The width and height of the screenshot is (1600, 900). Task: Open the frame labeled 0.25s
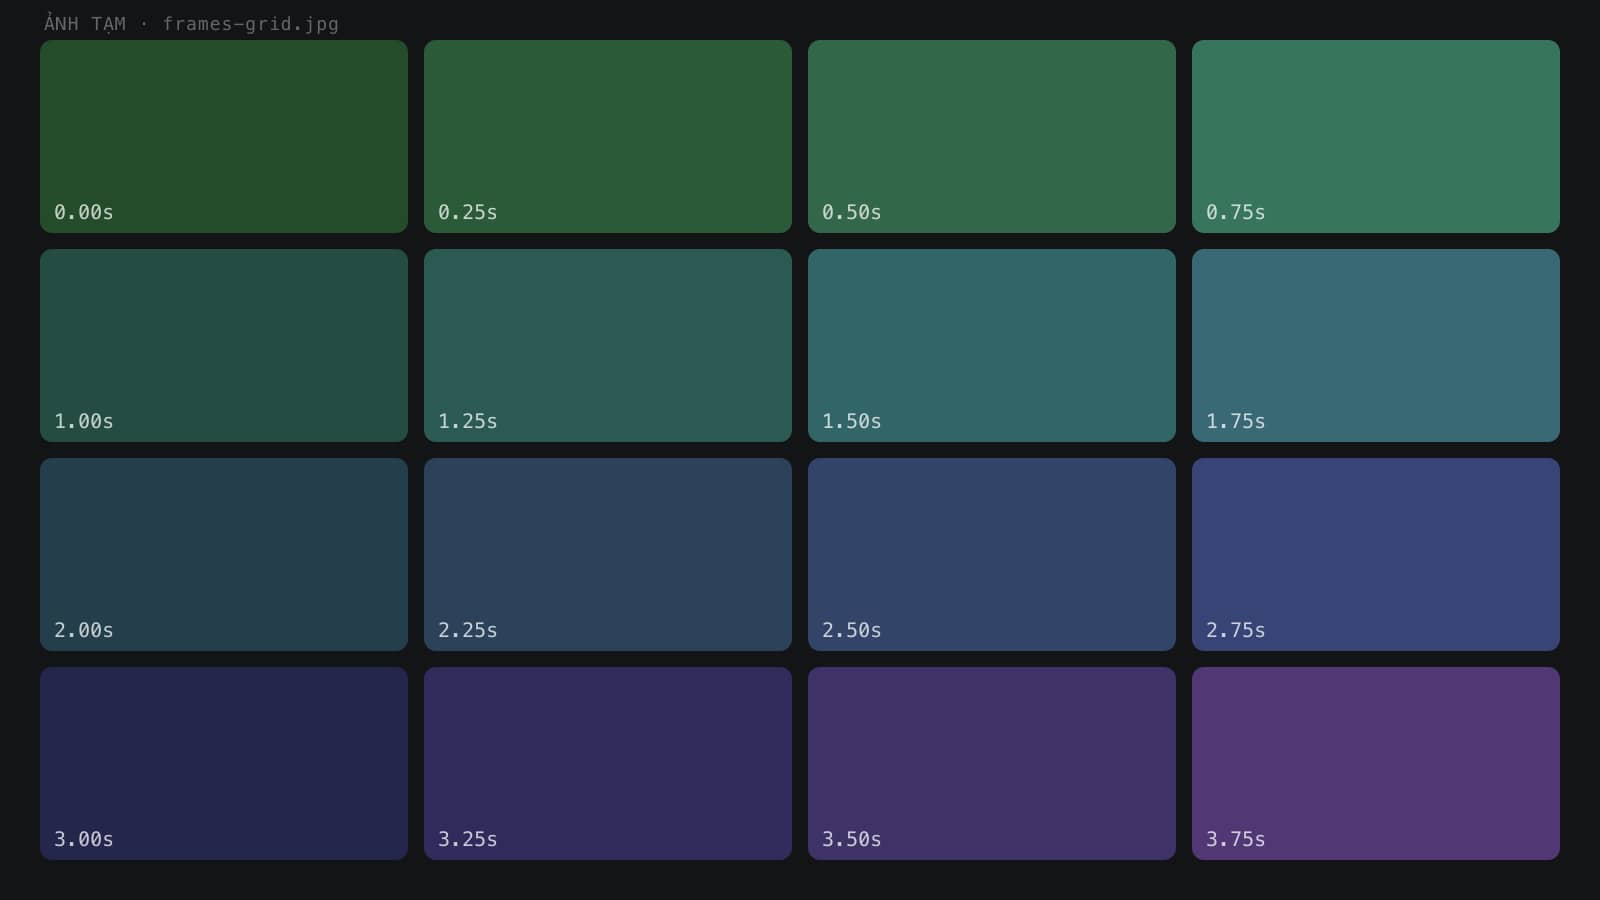coord(608,136)
